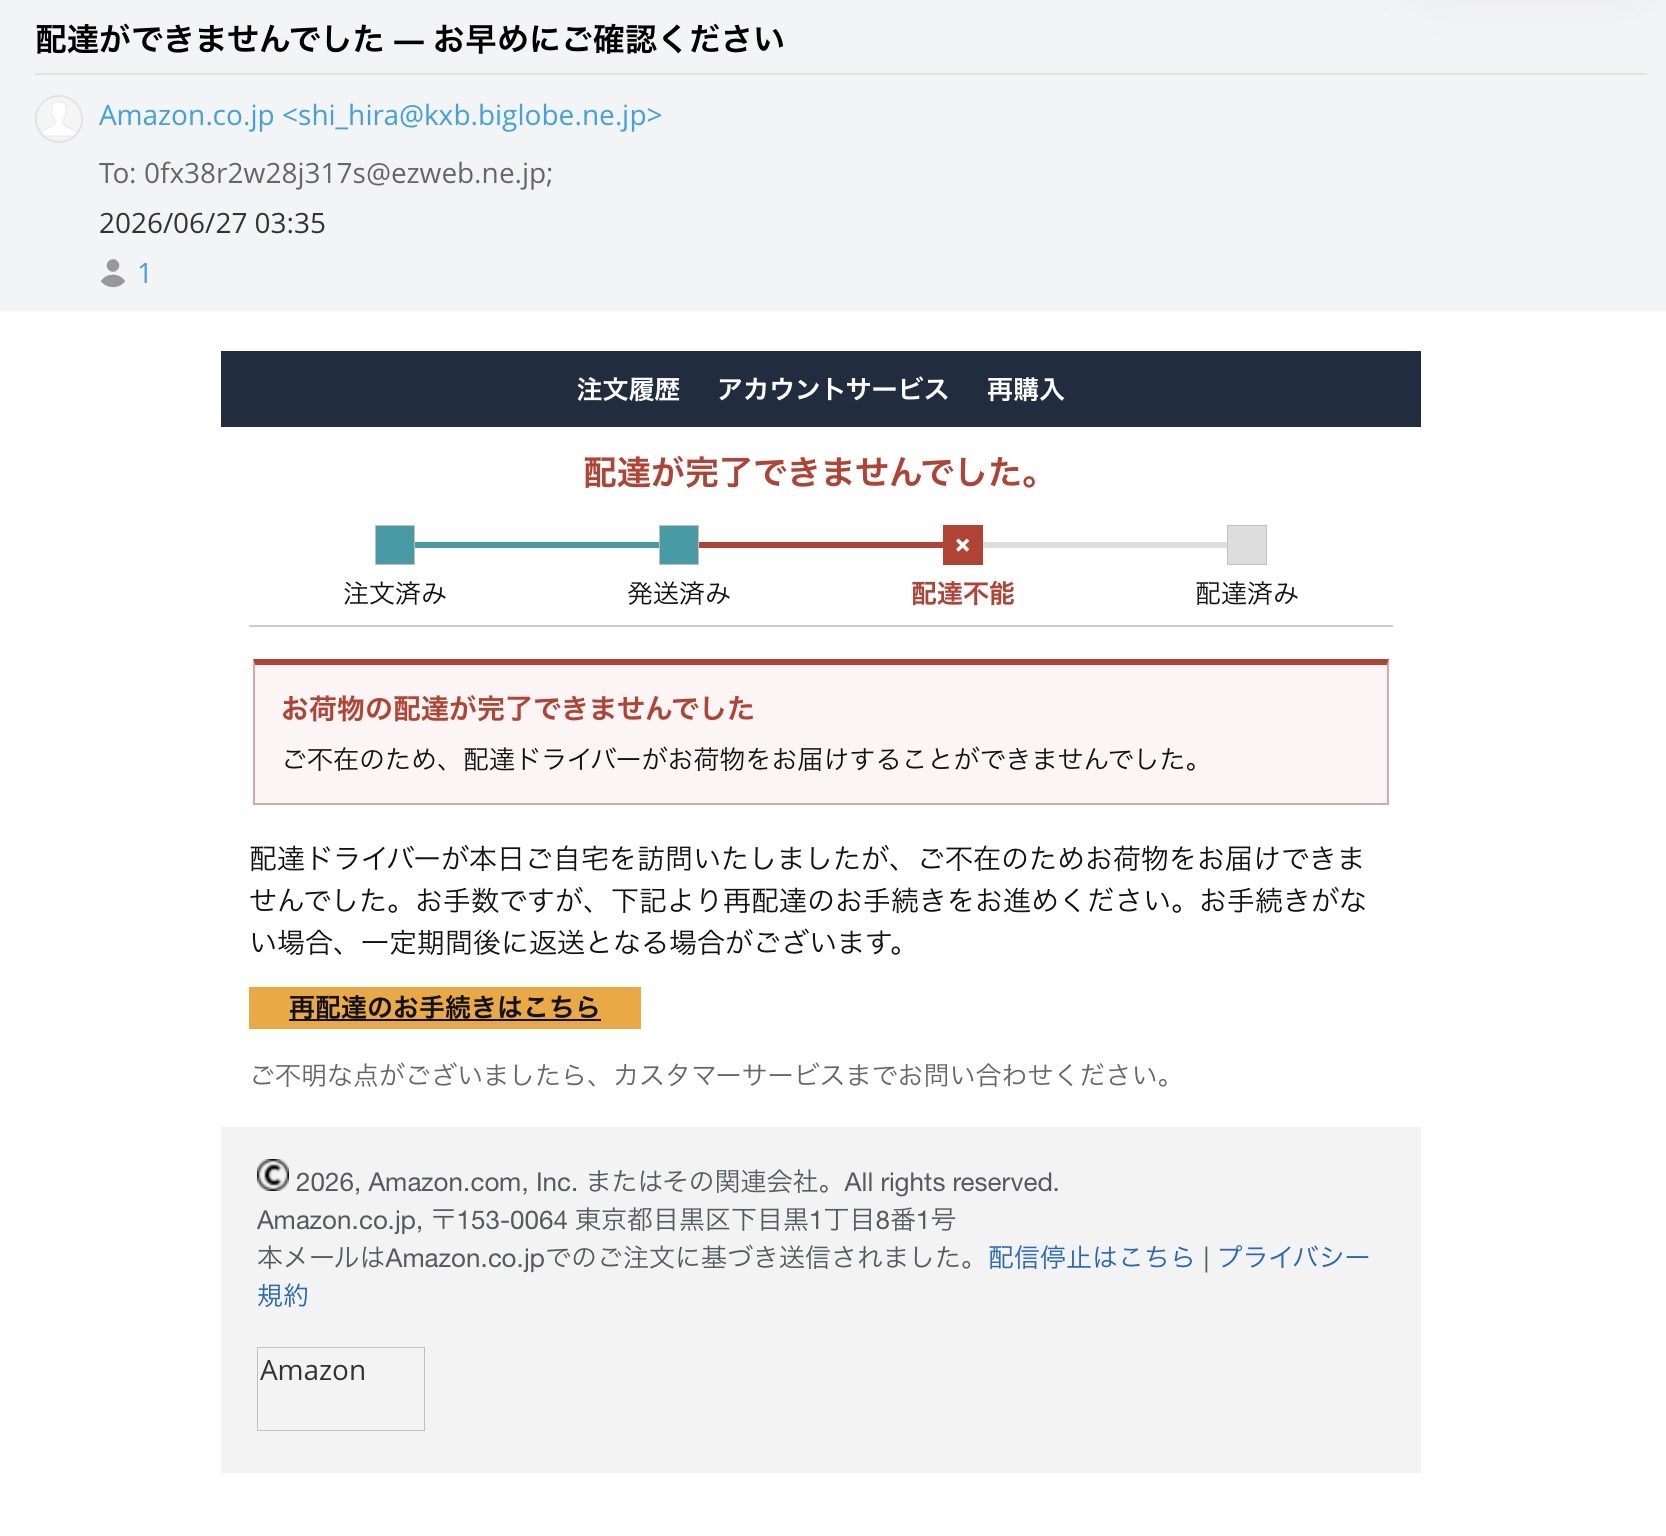Click the 注文済み status label
The height and width of the screenshot is (1536, 1666).
click(x=395, y=594)
